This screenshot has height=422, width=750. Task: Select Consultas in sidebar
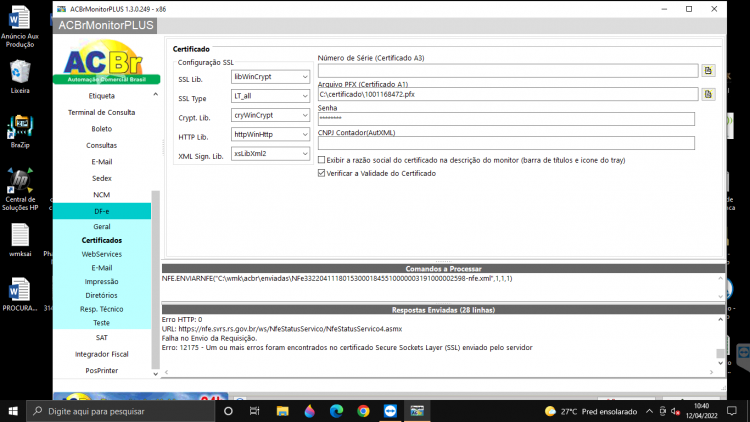click(x=101, y=145)
